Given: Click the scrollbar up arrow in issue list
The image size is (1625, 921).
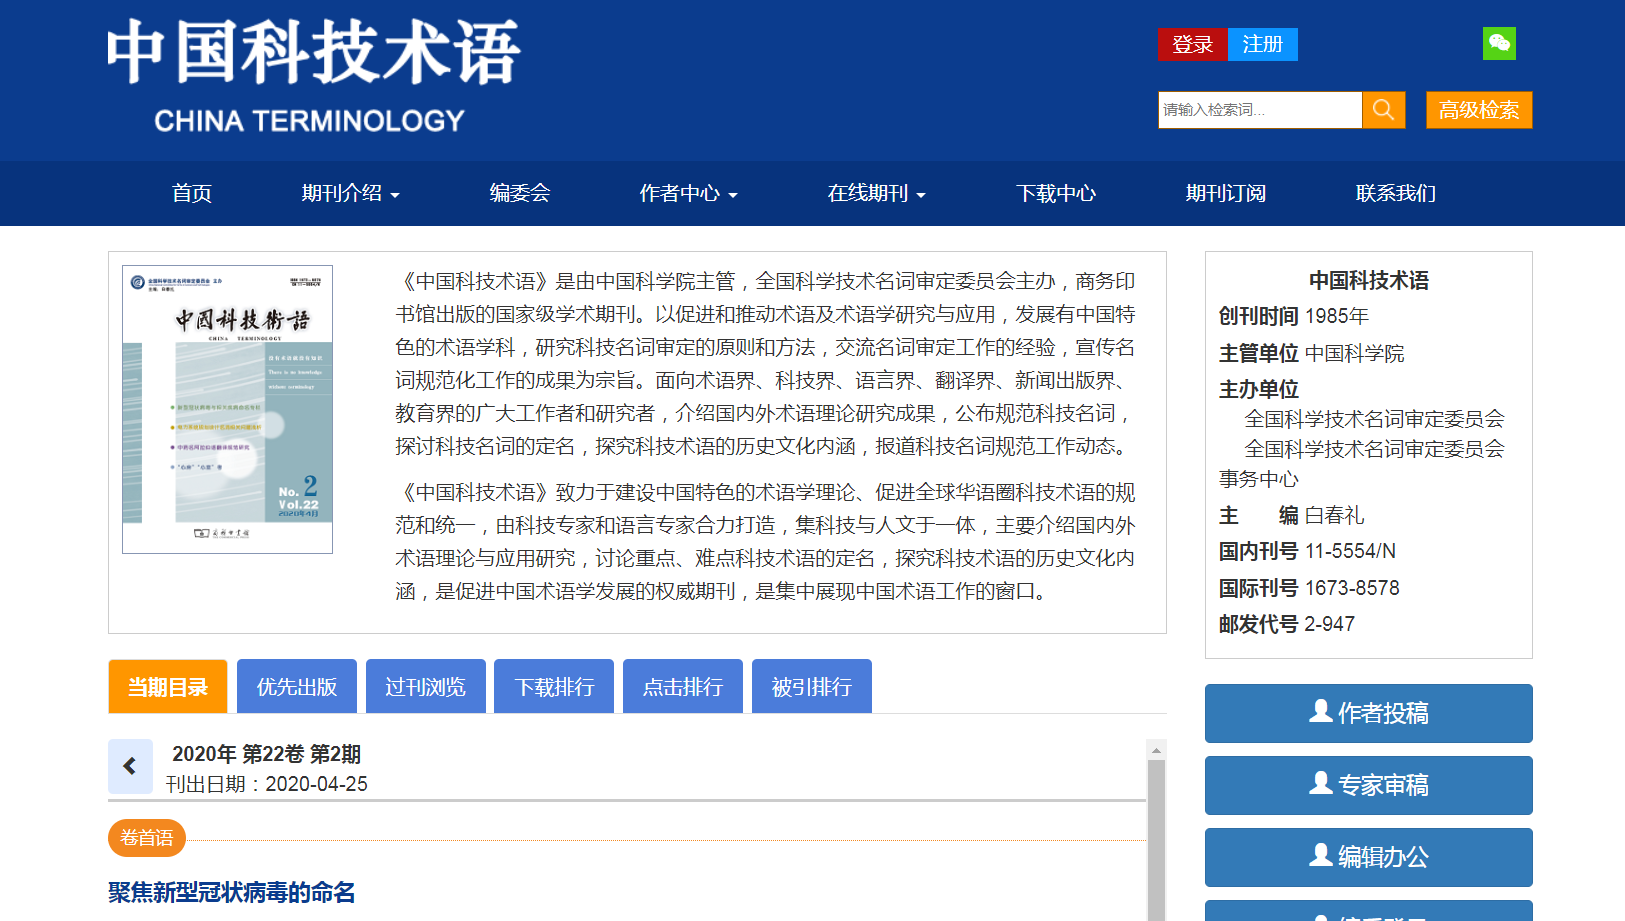Looking at the screenshot, I should click(x=1156, y=750).
